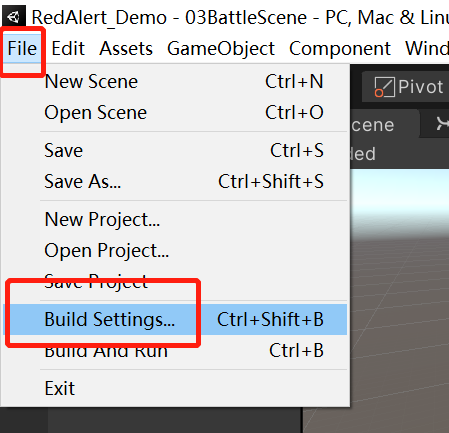Open the Component menu

tap(340, 49)
